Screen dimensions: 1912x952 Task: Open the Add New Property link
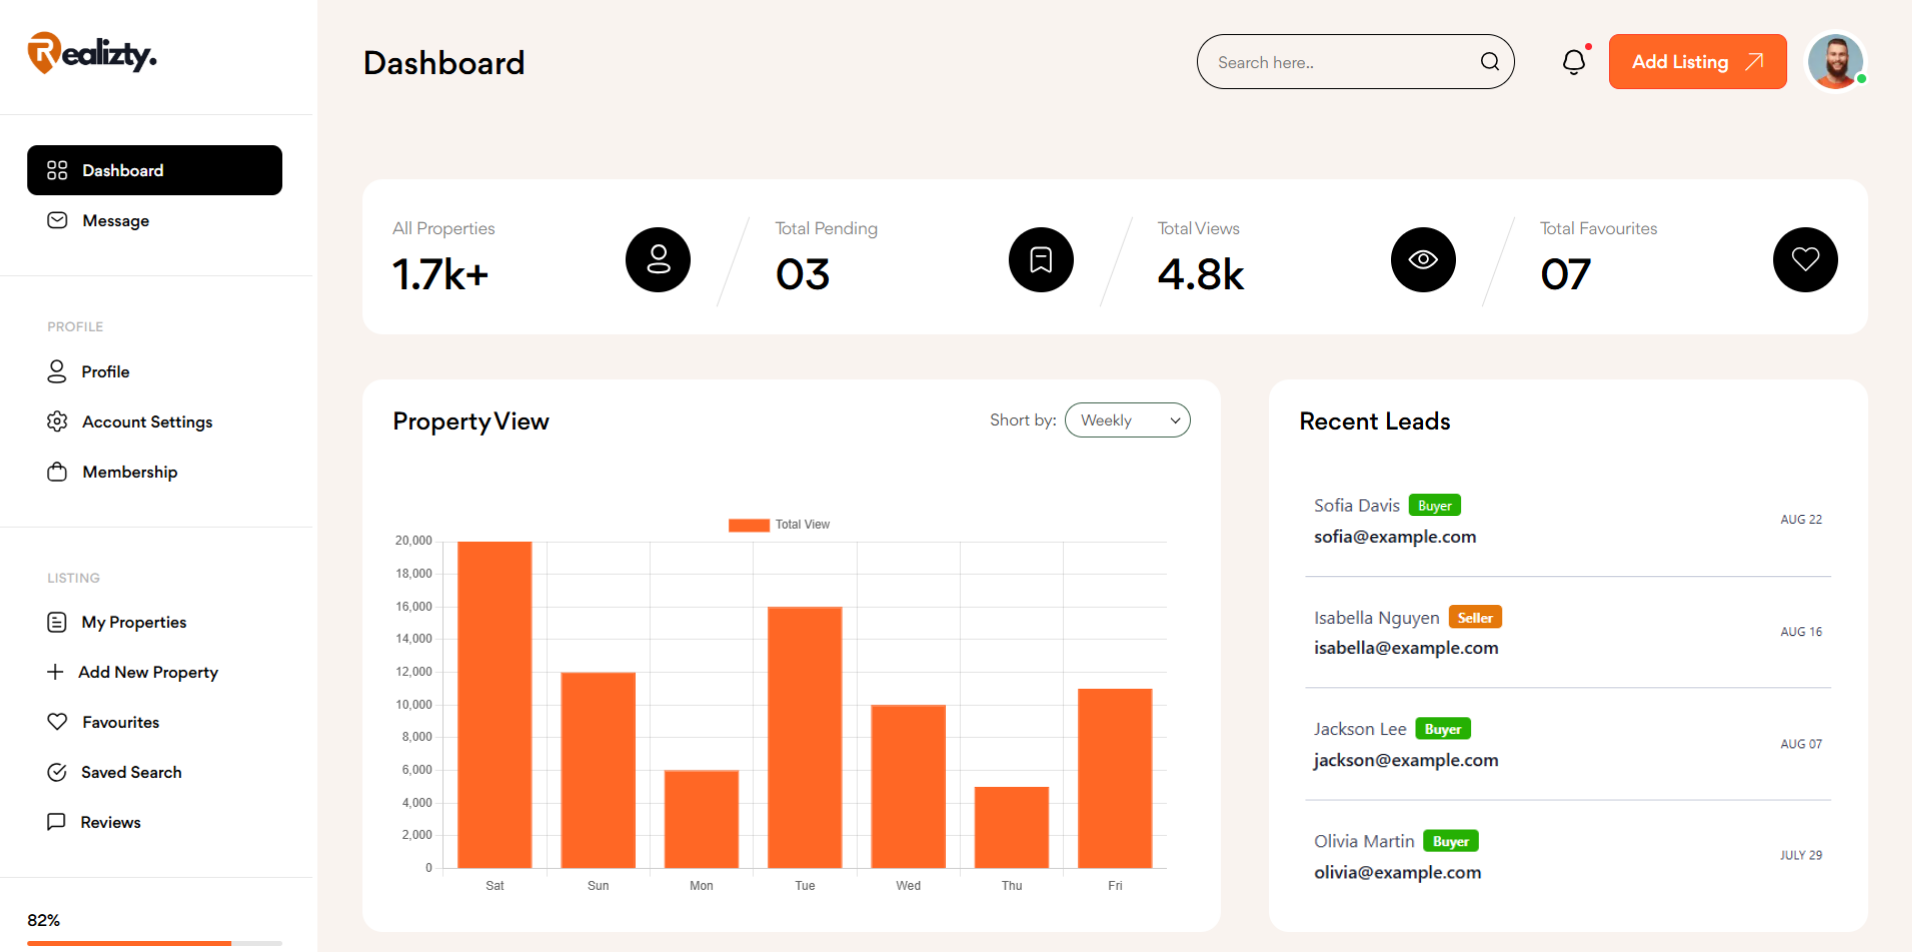tap(57, 671)
